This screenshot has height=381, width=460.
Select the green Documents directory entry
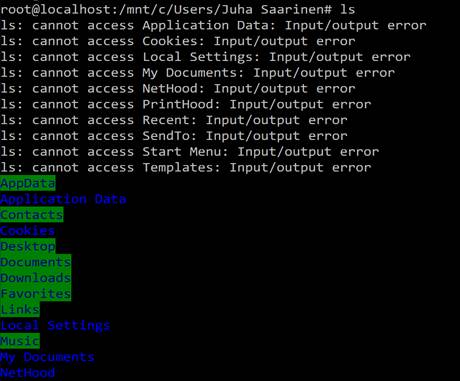pyautogui.click(x=36, y=262)
